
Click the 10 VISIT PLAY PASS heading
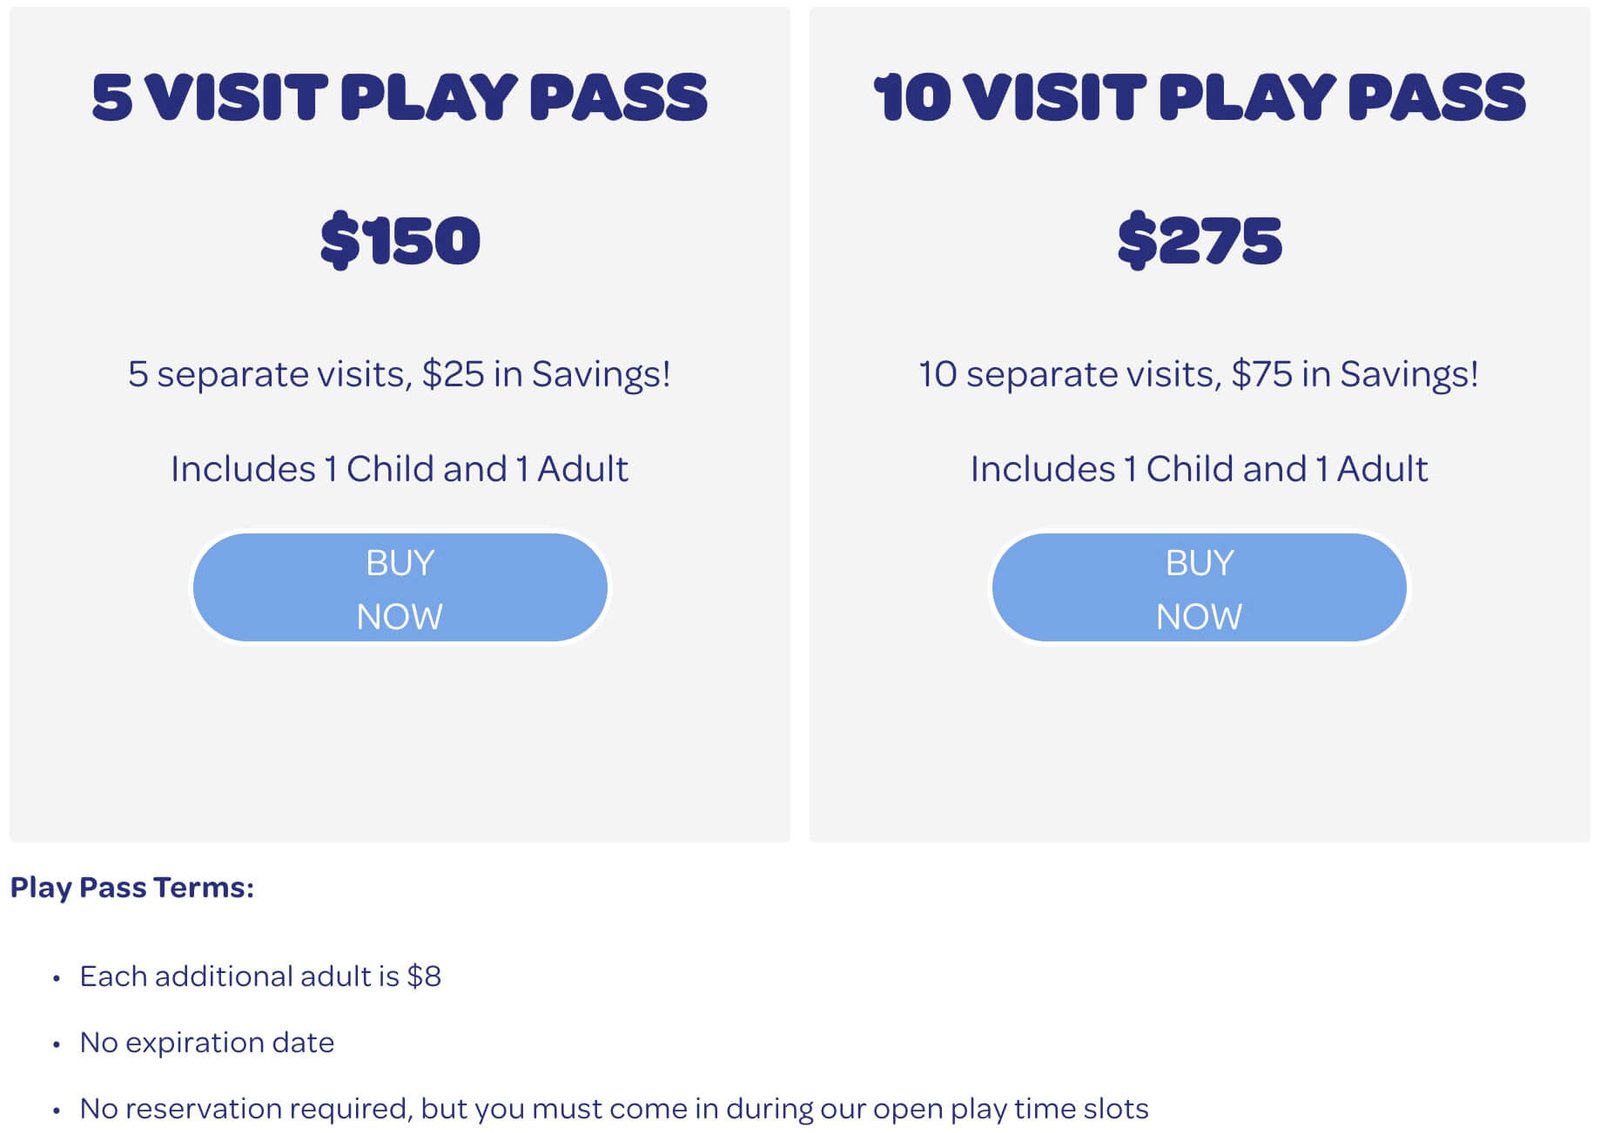1199,97
